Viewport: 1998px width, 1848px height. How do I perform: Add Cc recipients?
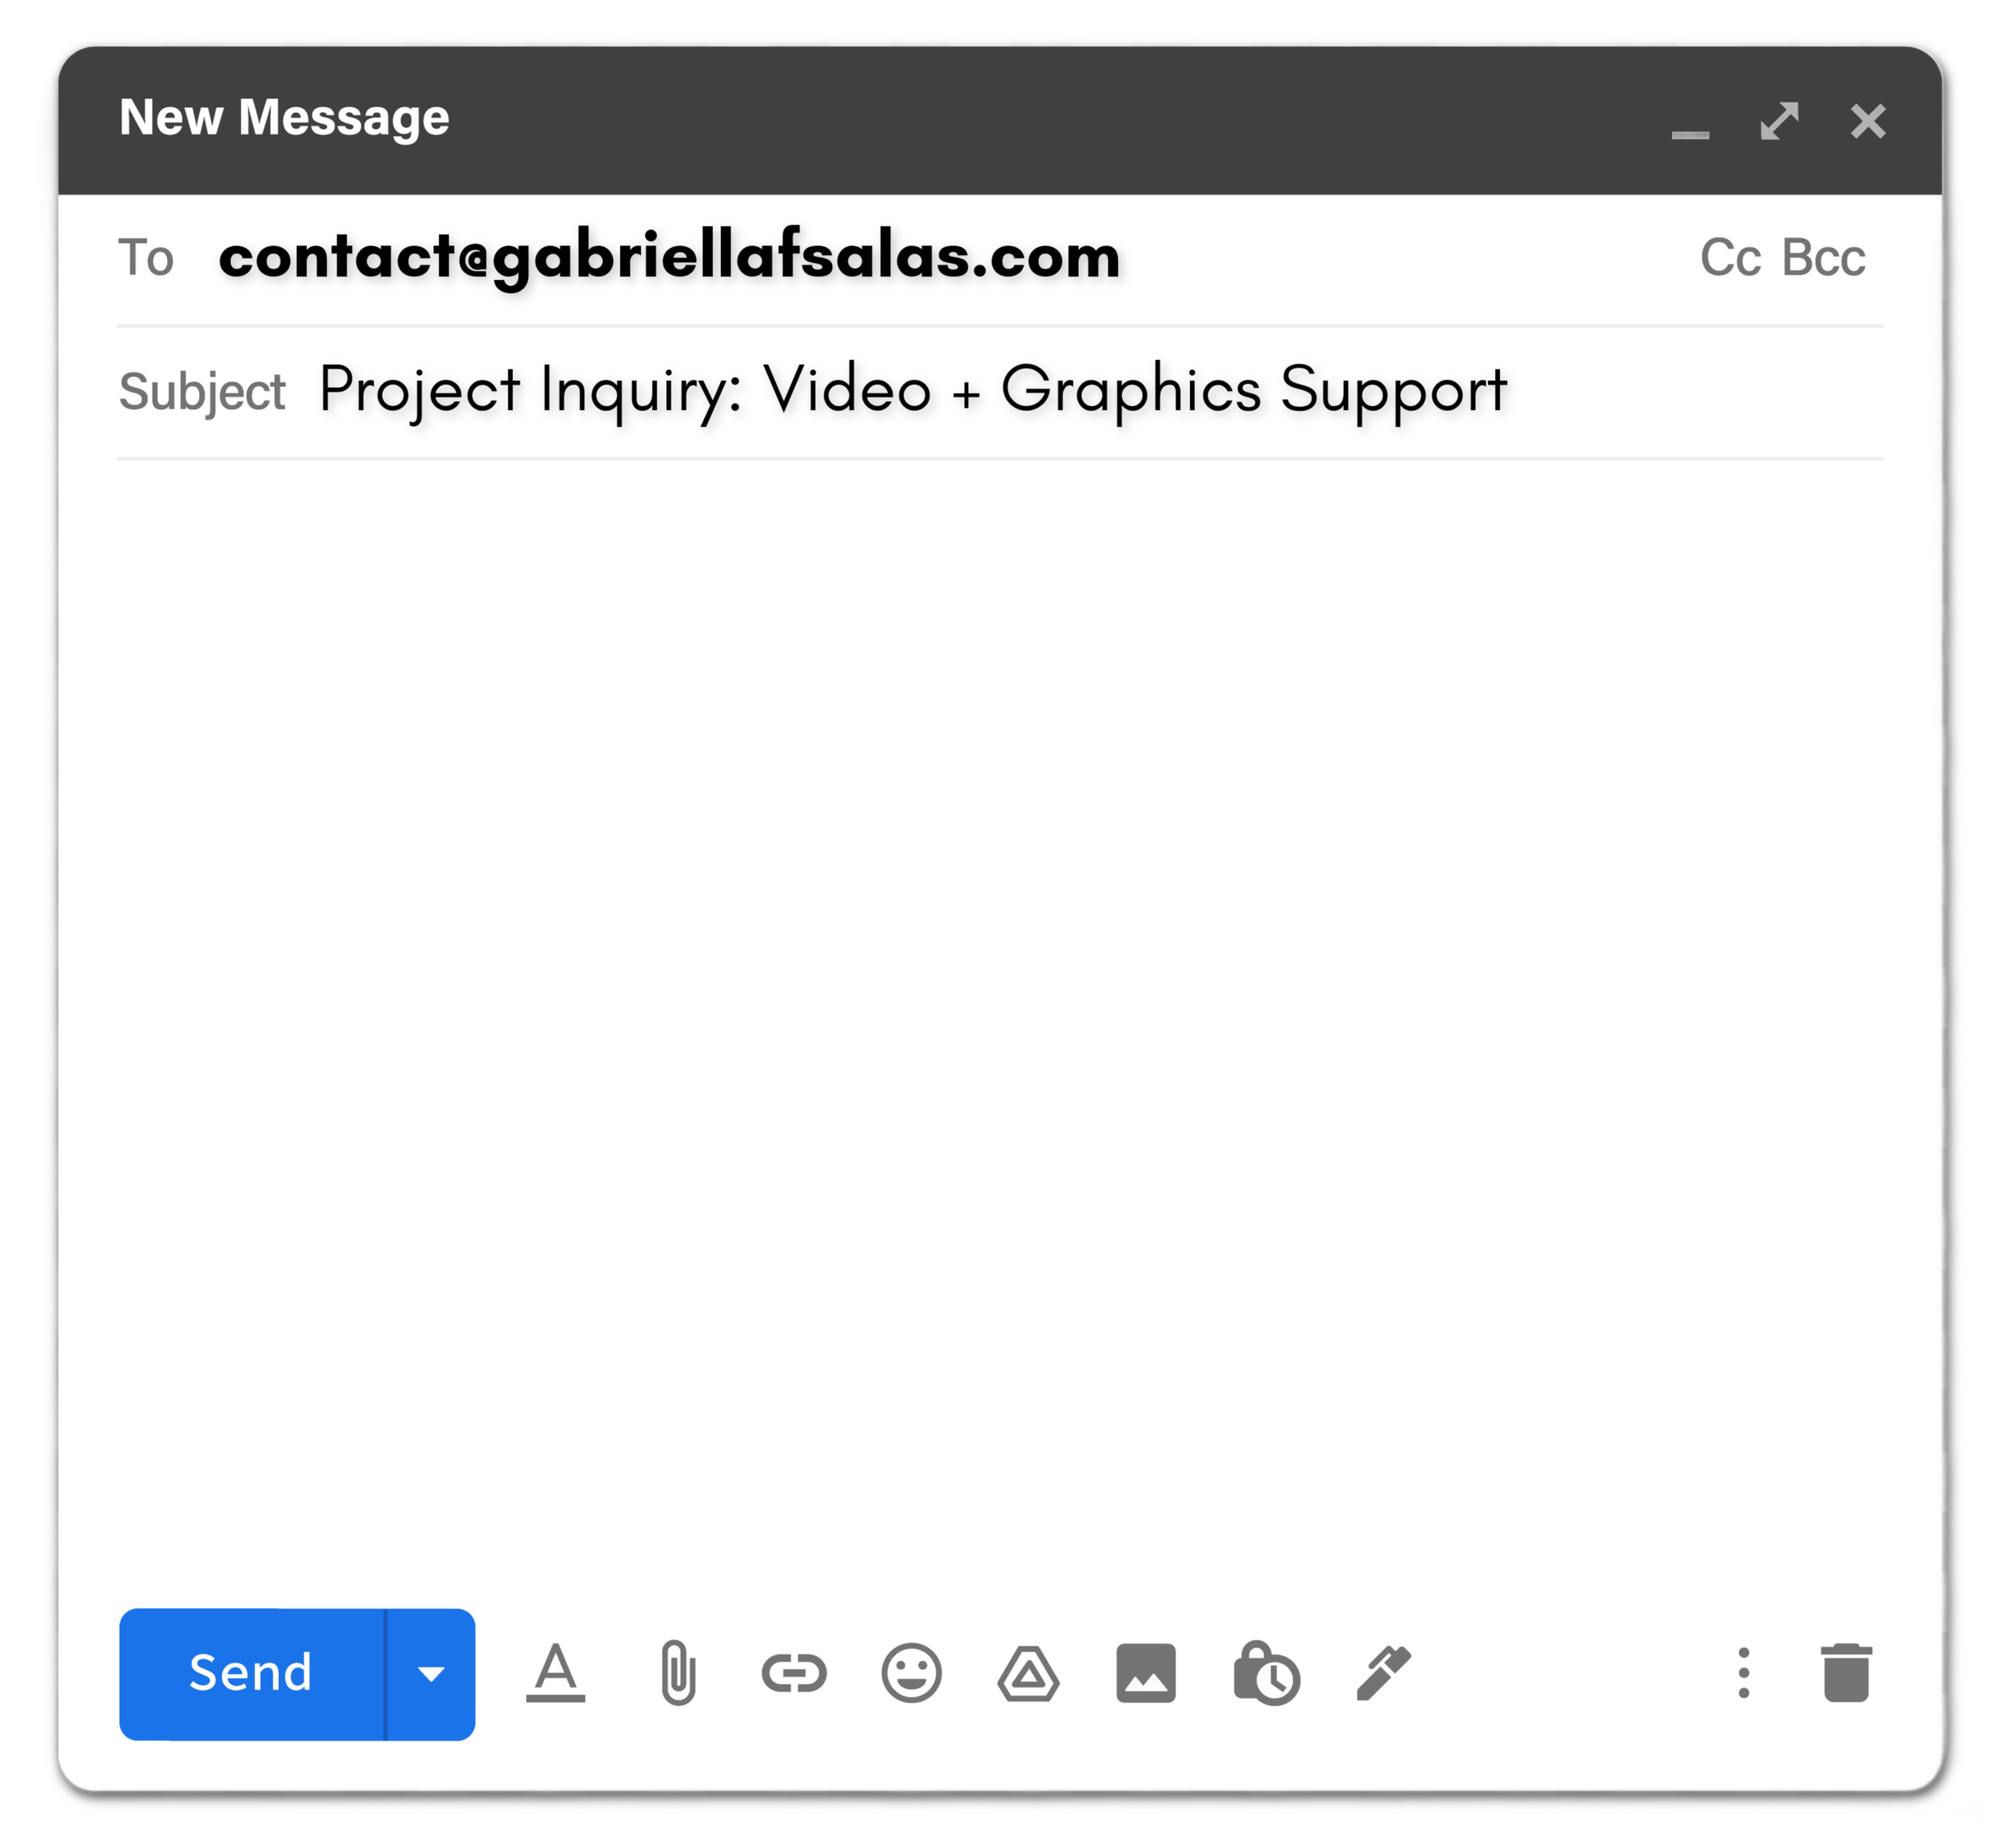[x=1730, y=258]
